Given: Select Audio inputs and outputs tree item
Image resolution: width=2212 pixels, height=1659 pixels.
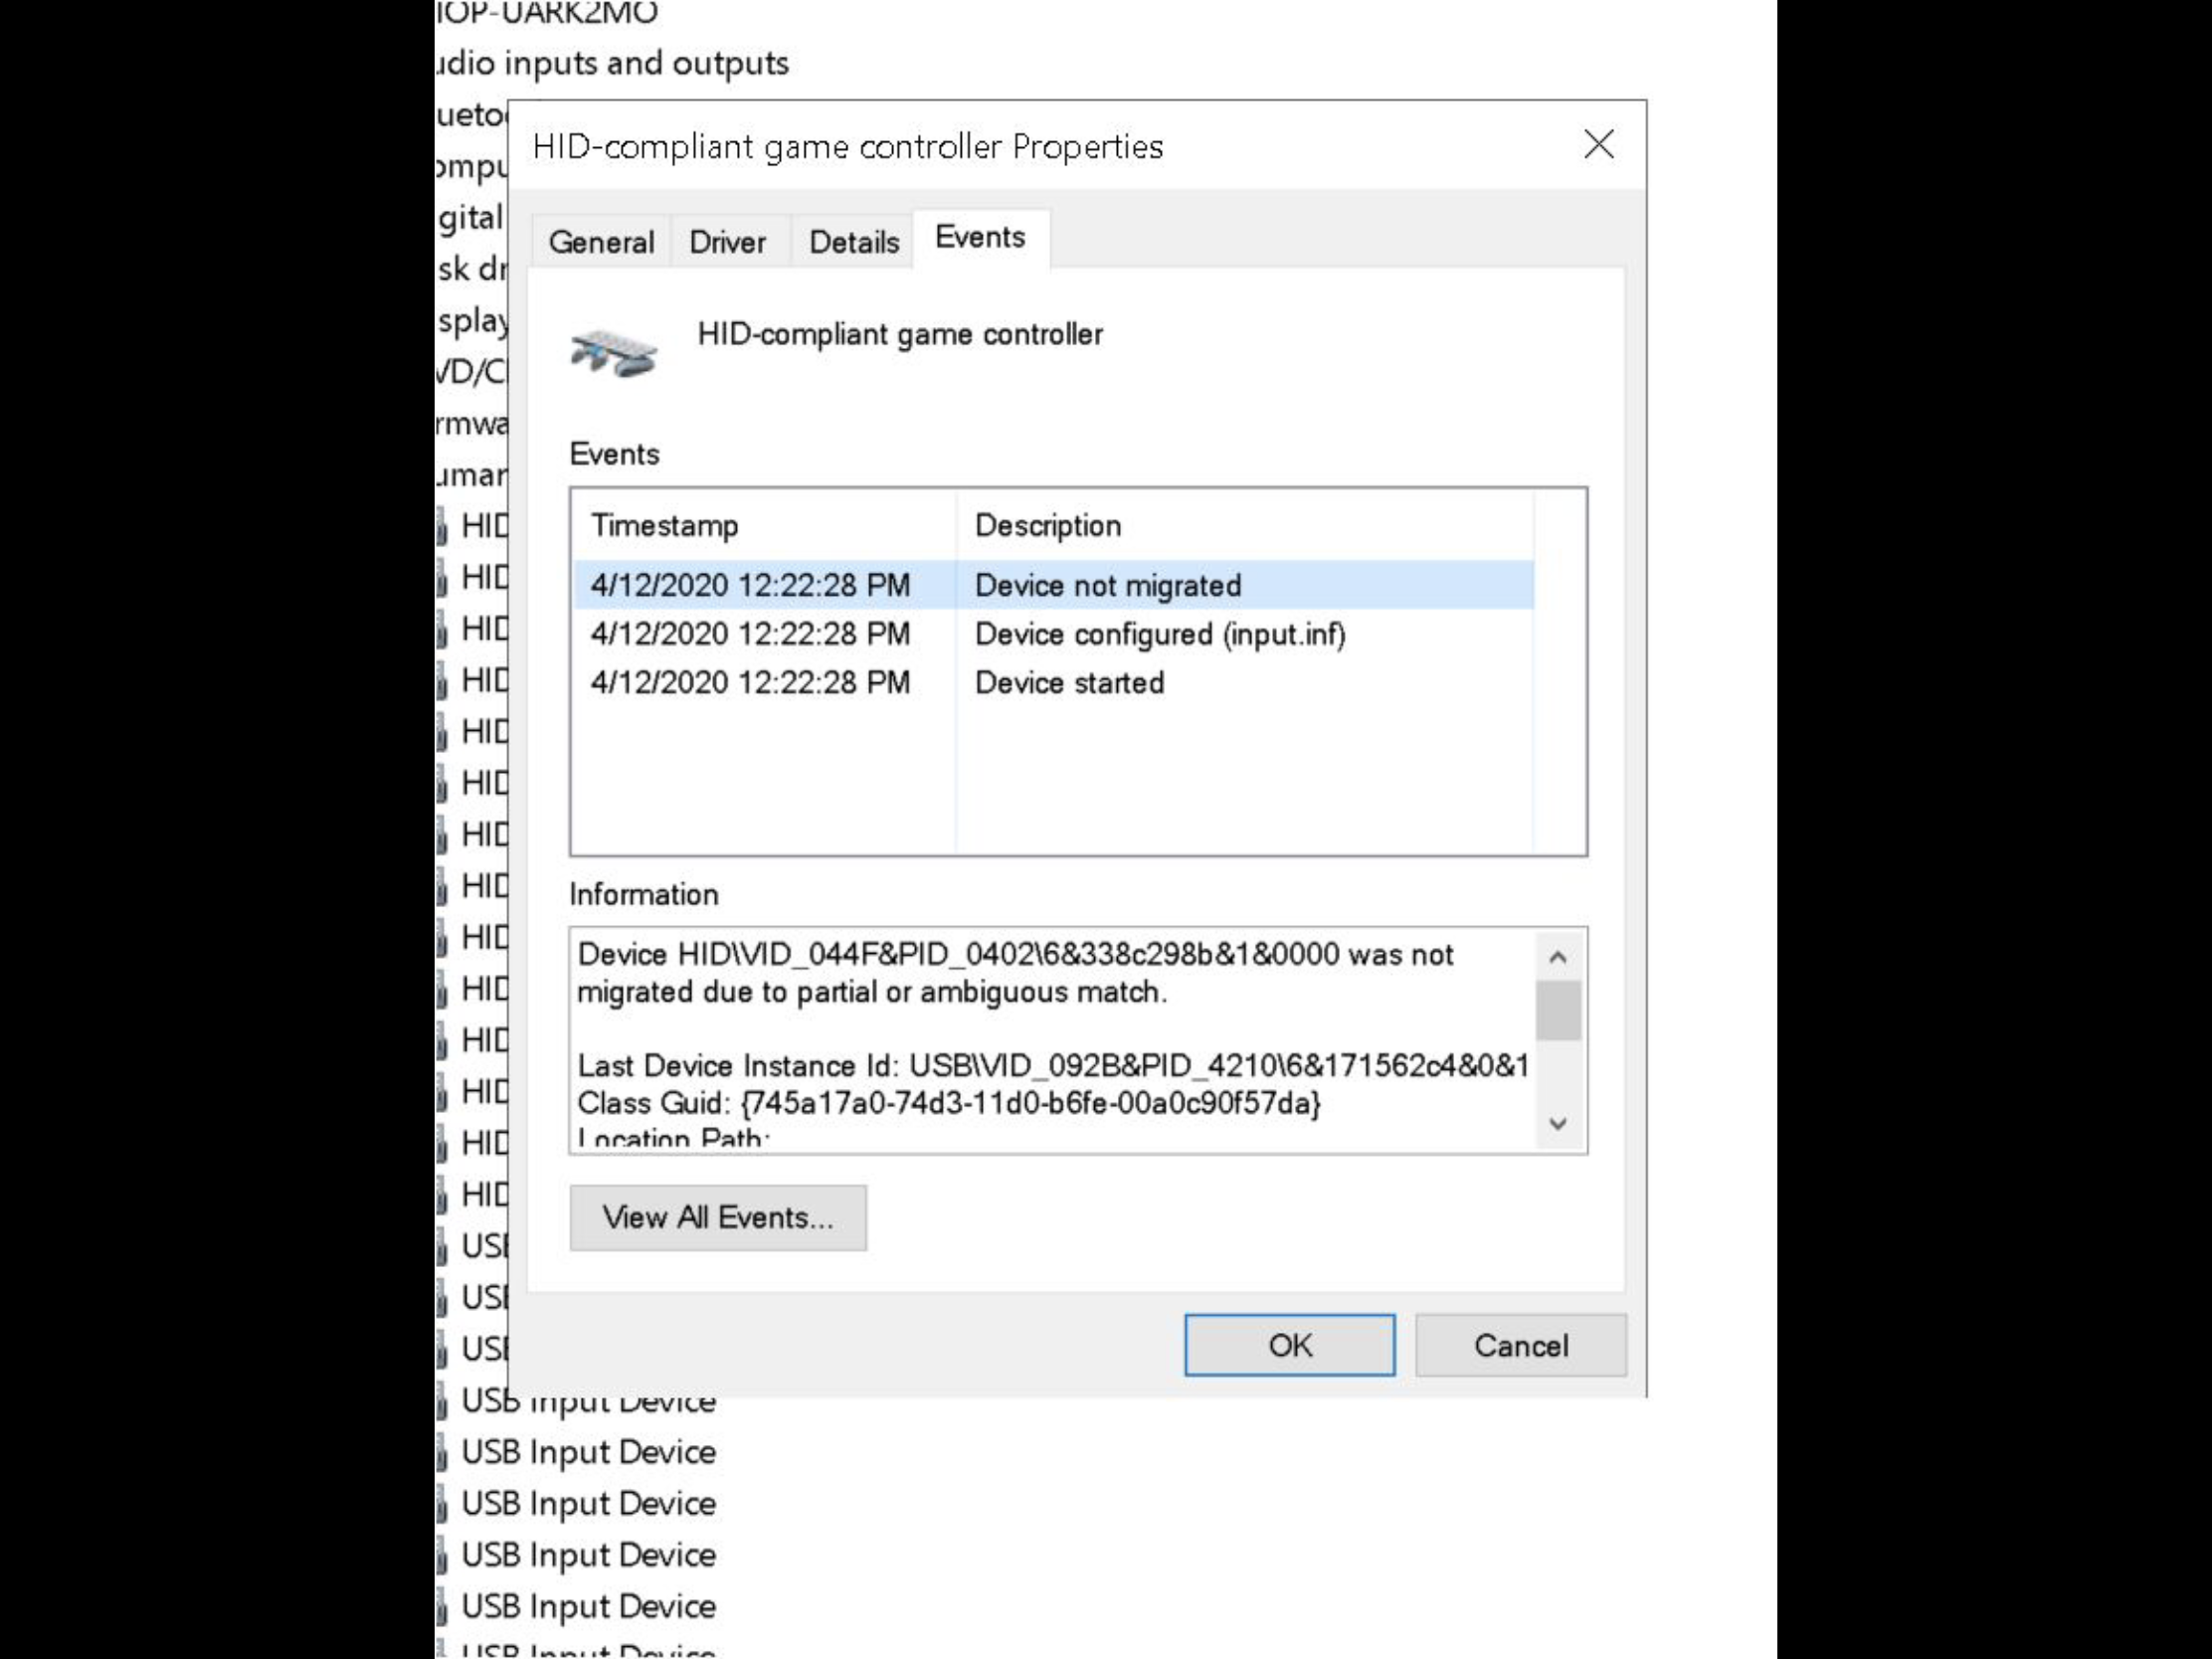Looking at the screenshot, I should tap(614, 63).
